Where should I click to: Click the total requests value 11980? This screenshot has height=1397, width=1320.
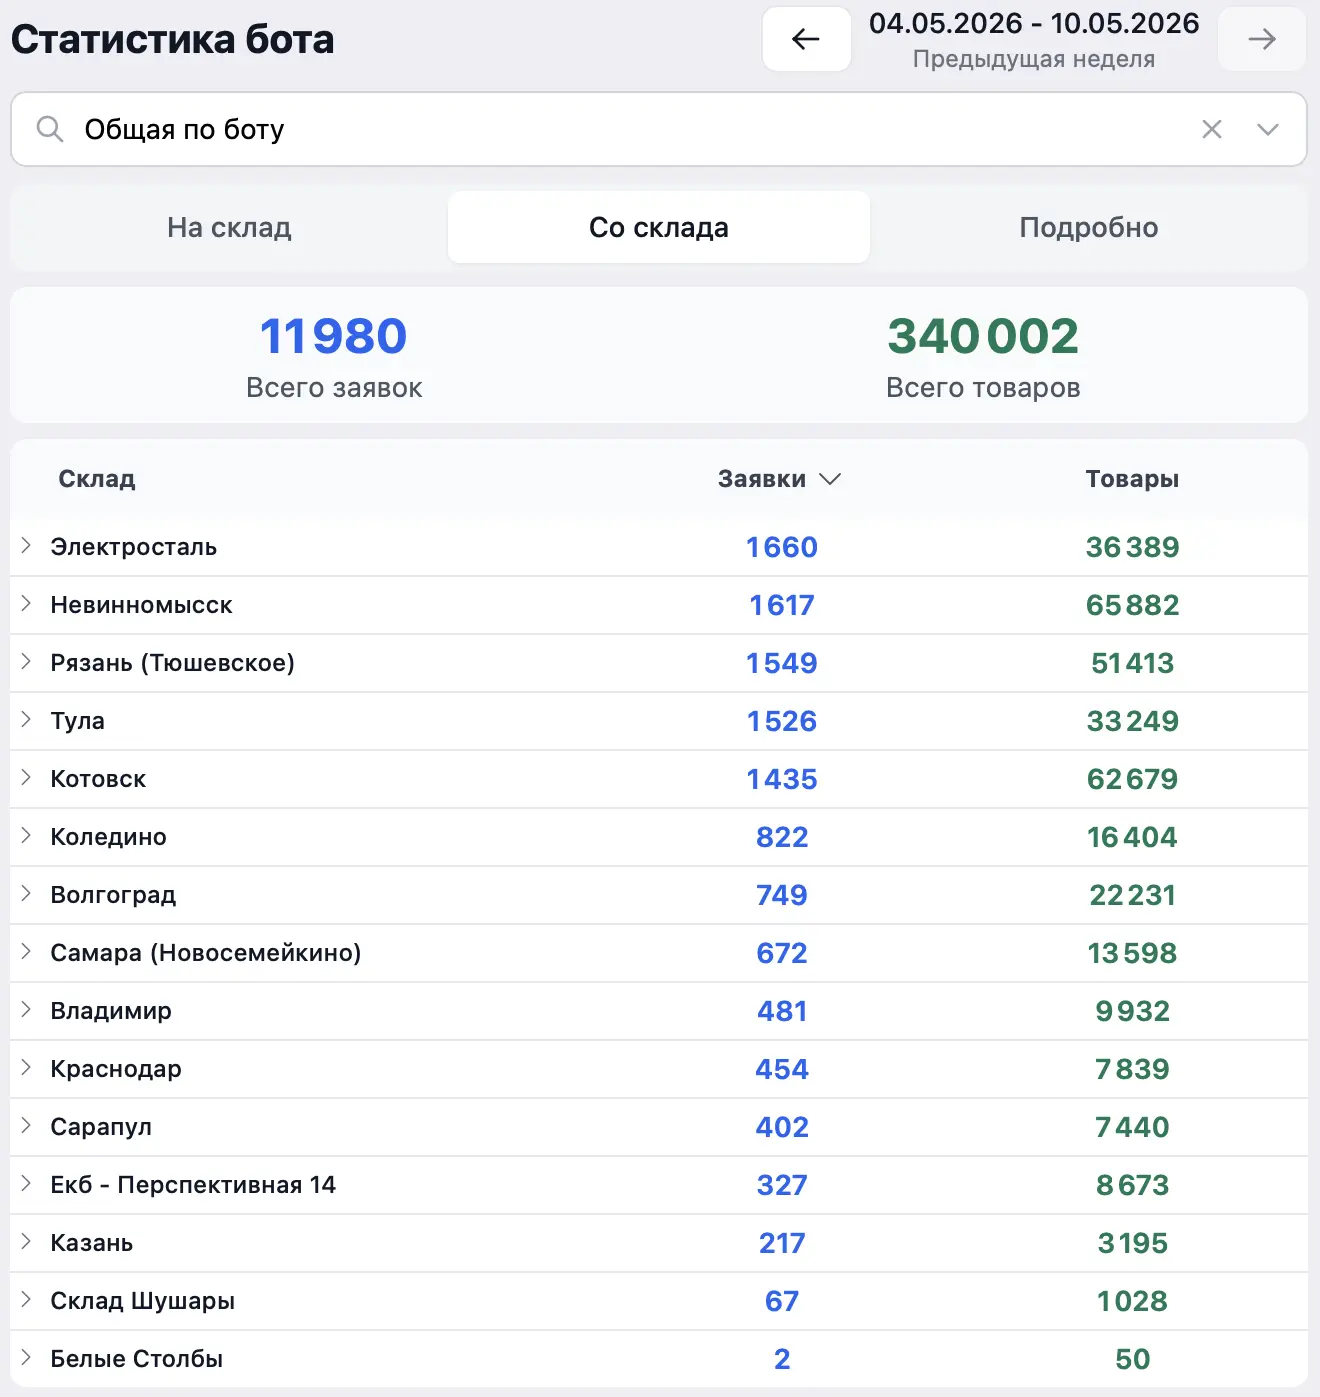pos(334,336)
